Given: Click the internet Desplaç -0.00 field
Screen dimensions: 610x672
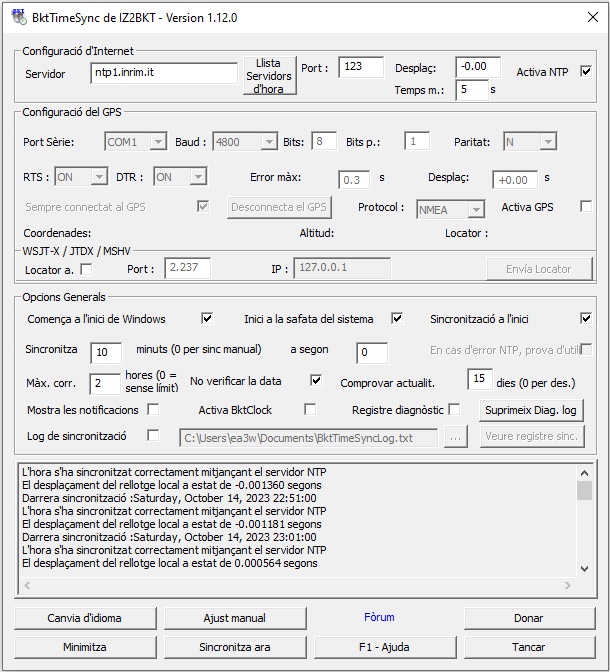Looking at the screenshot, I should (478, 67).
